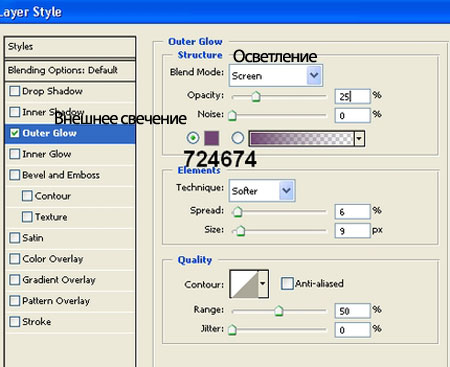This screenshot has height=367, width=450.
Task: Uncheck the Outer Glow checkbox
Action: coord(15,133)
